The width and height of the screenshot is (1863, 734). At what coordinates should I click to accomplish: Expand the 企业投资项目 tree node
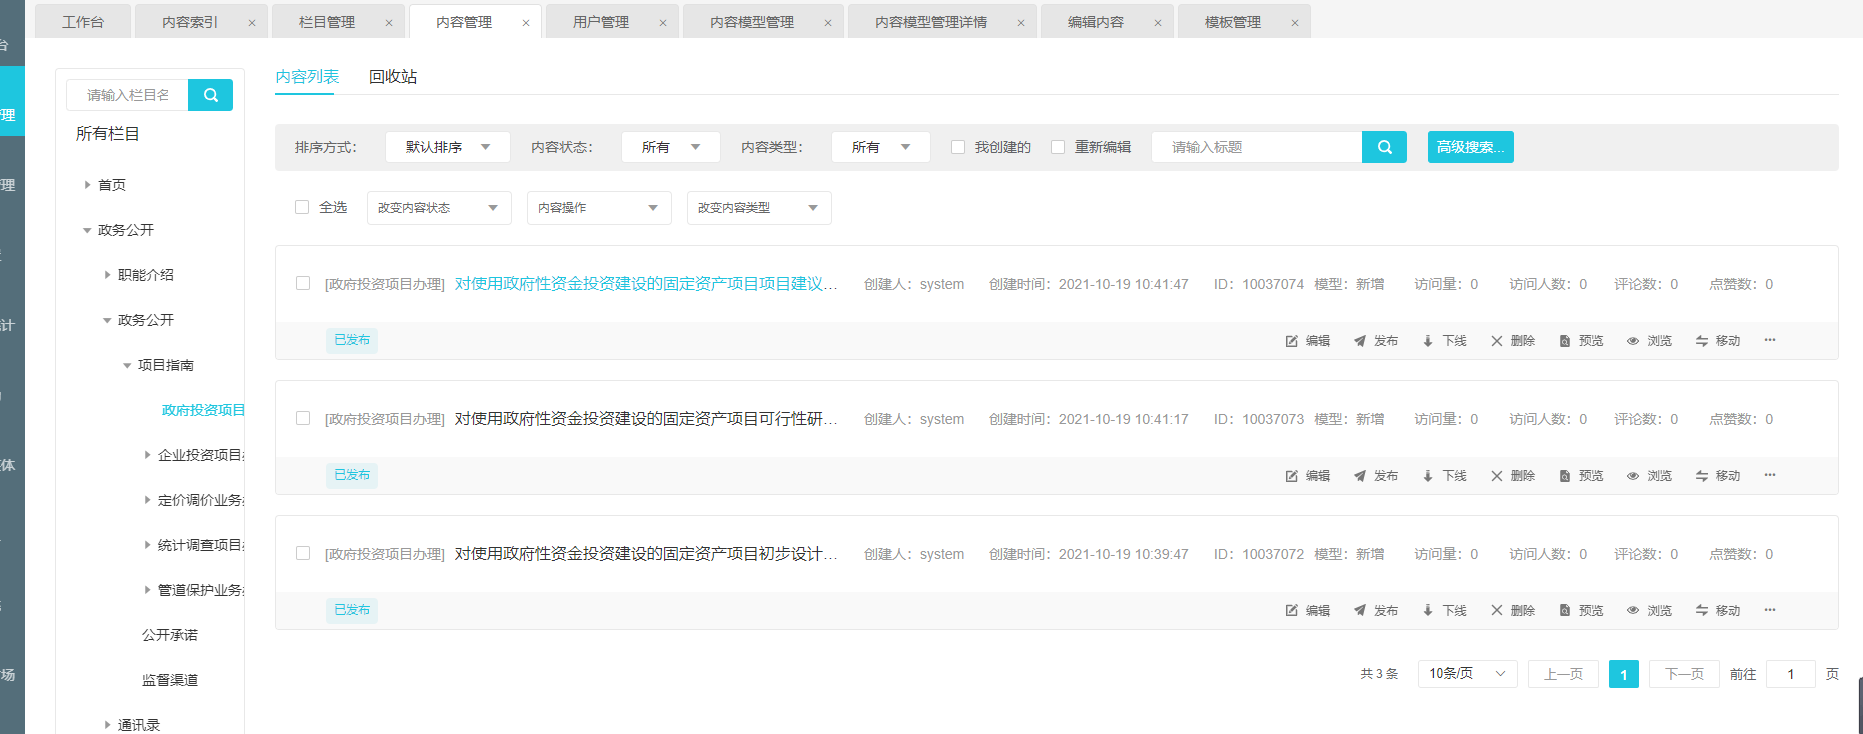(x=148, y=455)
